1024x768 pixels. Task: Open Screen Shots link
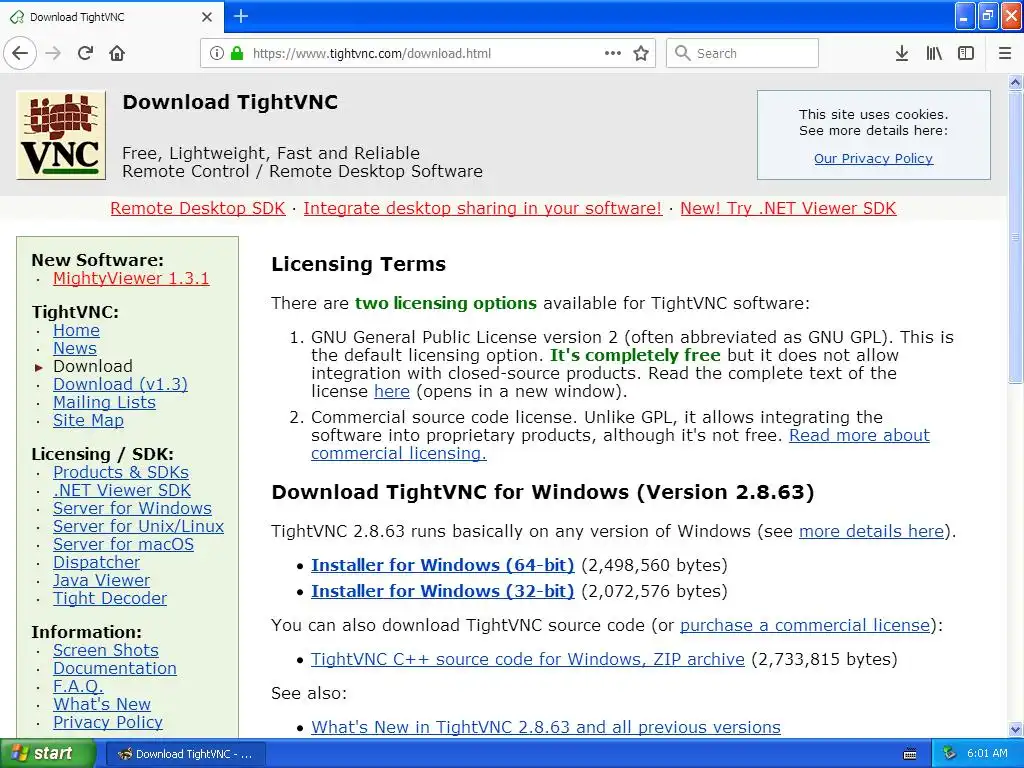coord(106,650)
